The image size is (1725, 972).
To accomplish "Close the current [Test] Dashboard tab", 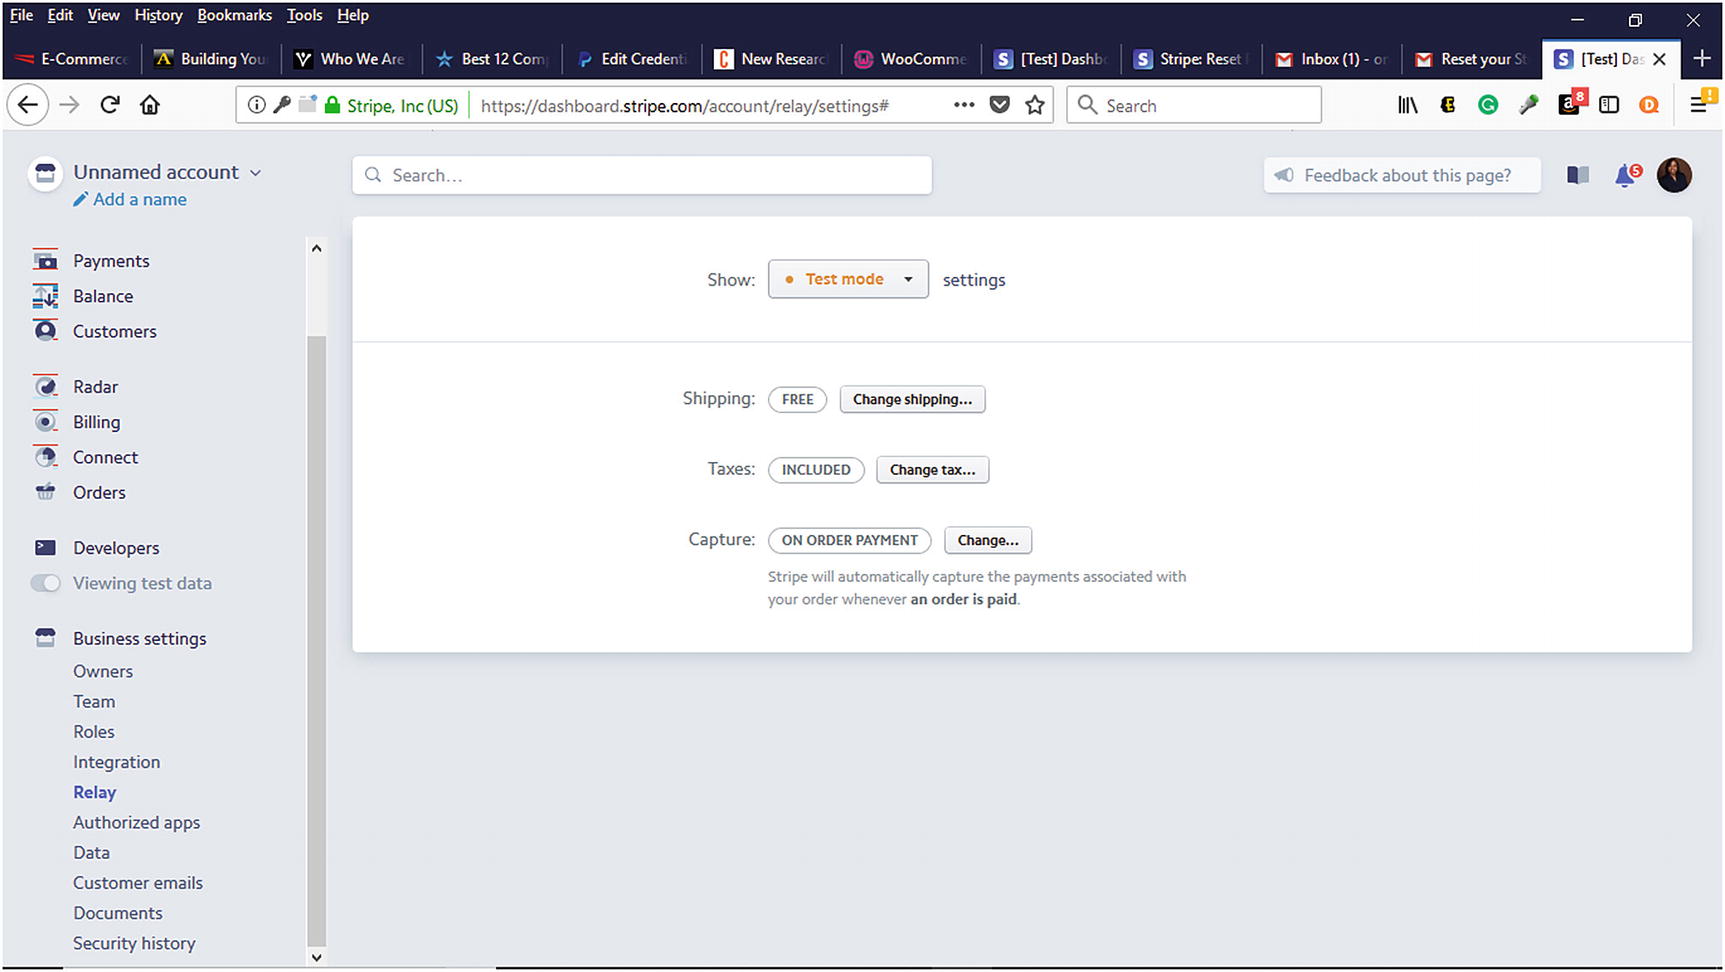I will [1660, 59].
